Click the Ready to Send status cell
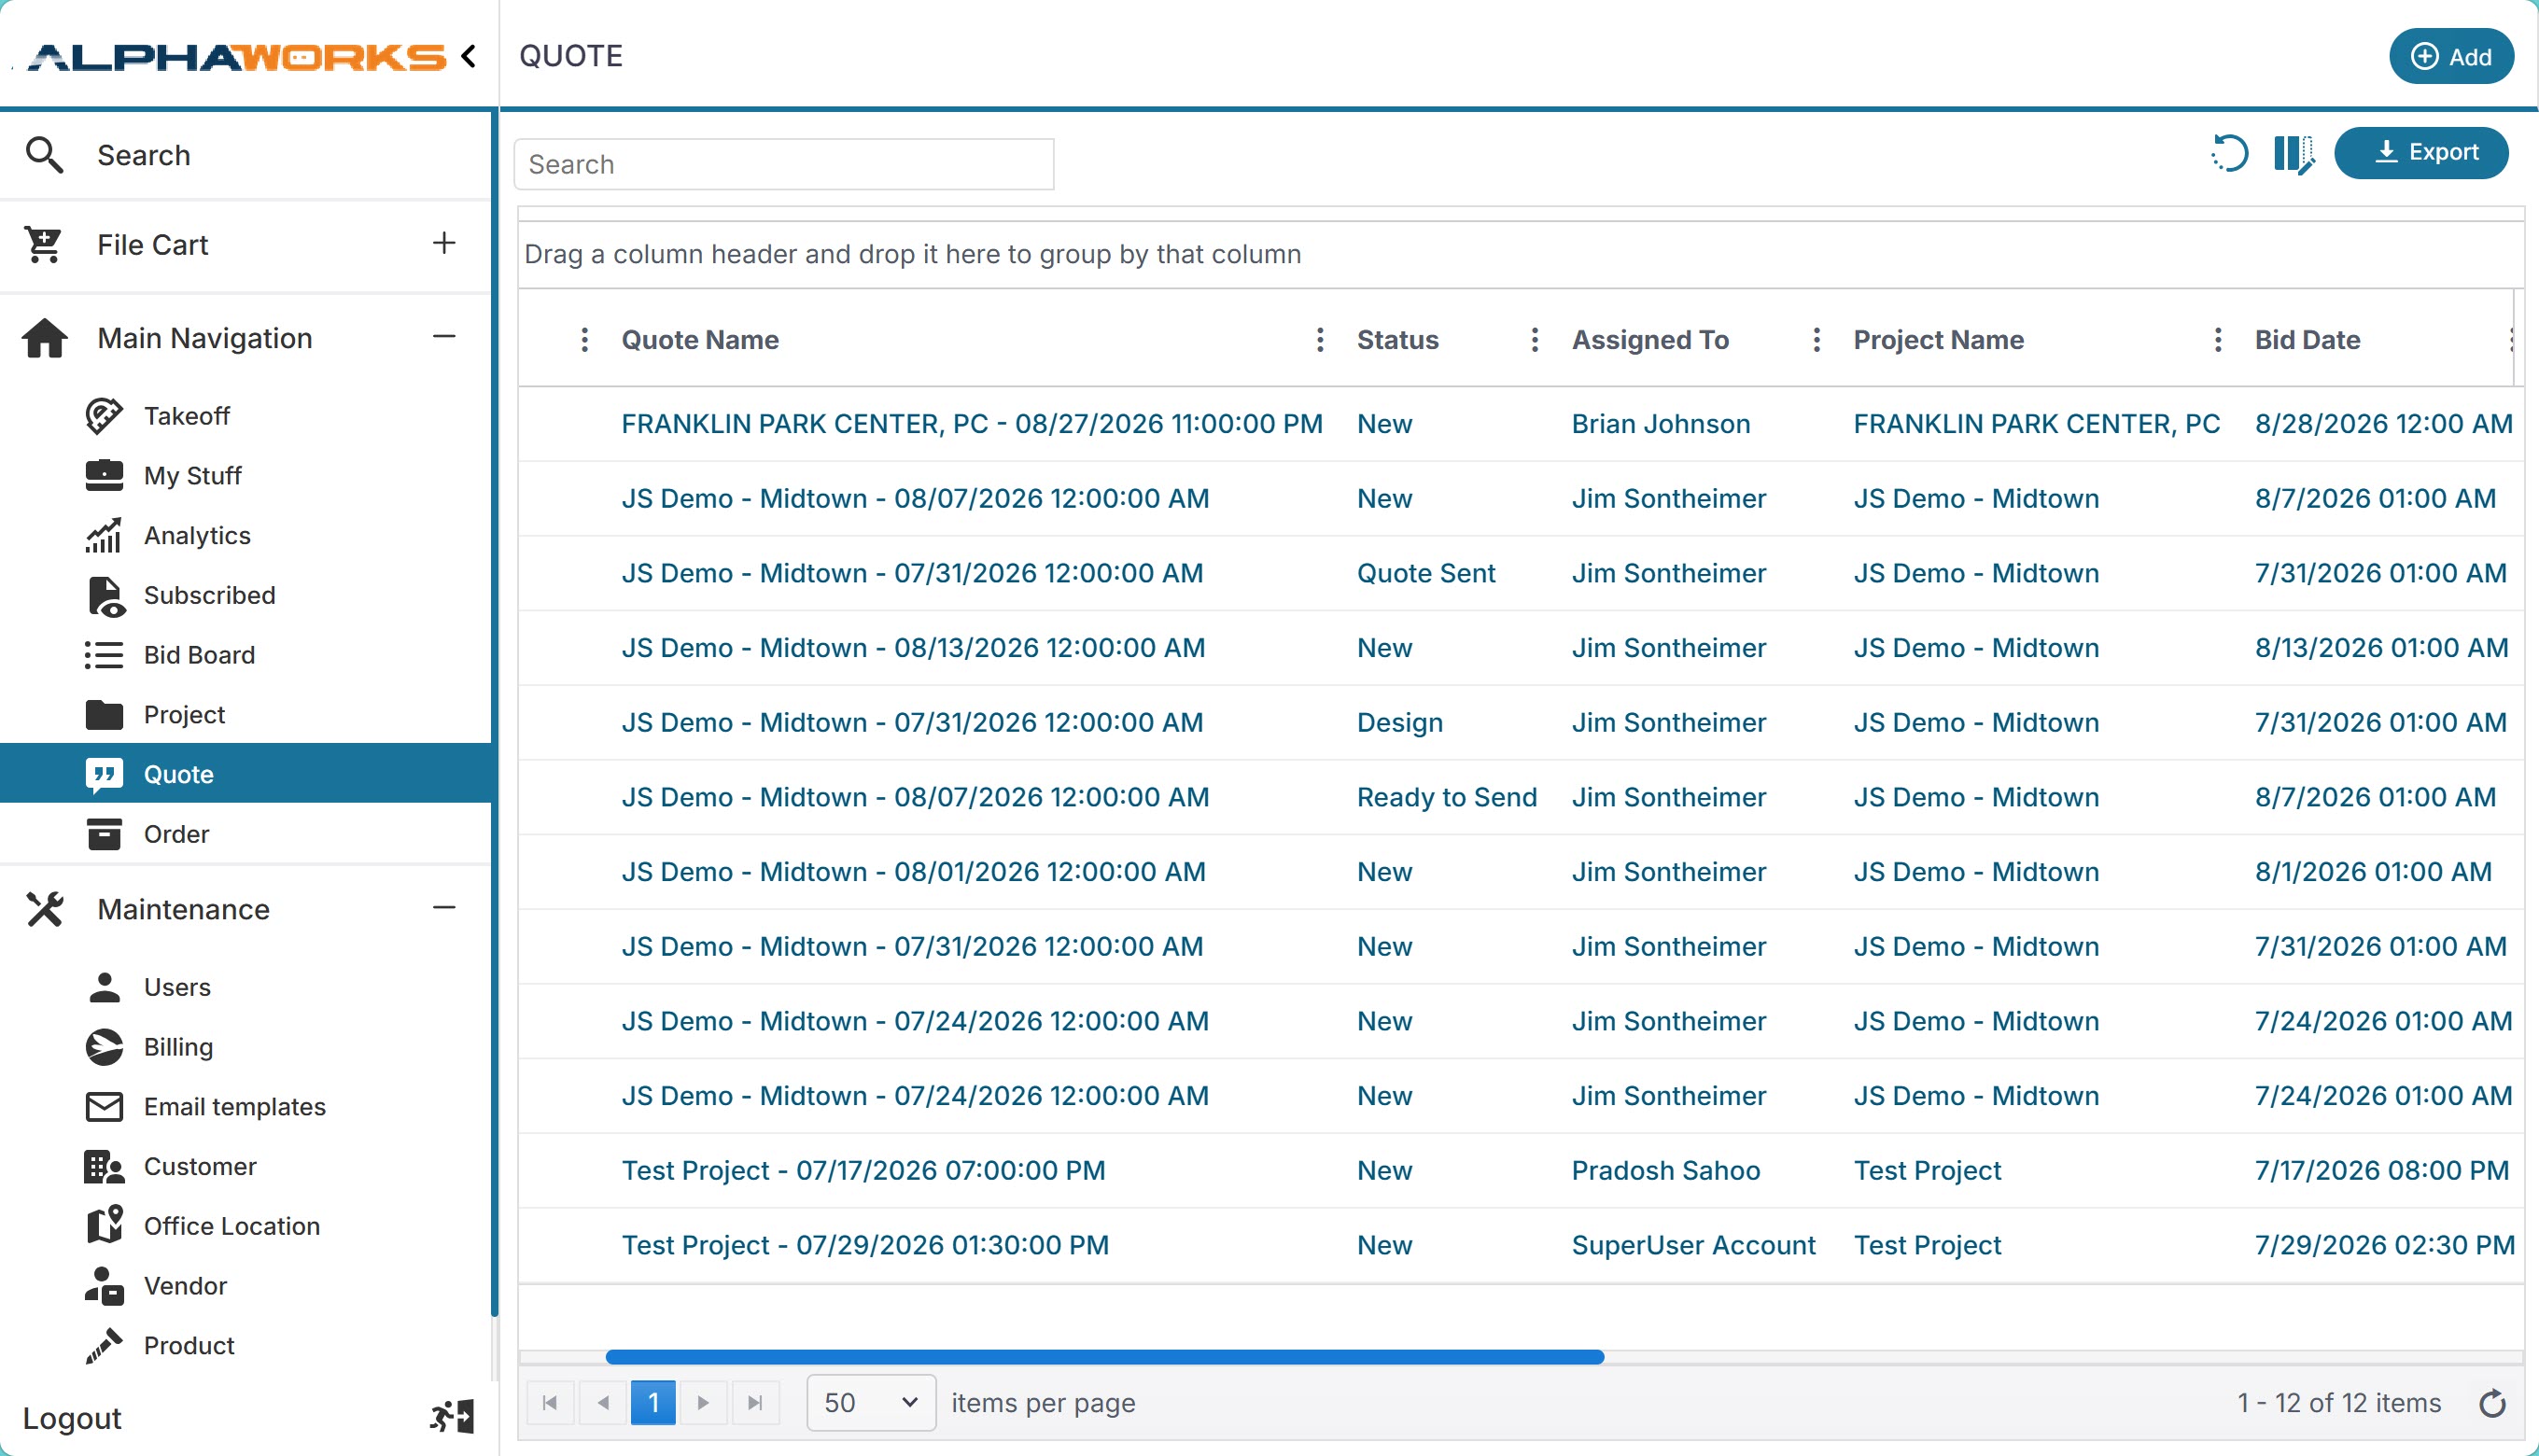2539x1456 pixels. 1447,797
